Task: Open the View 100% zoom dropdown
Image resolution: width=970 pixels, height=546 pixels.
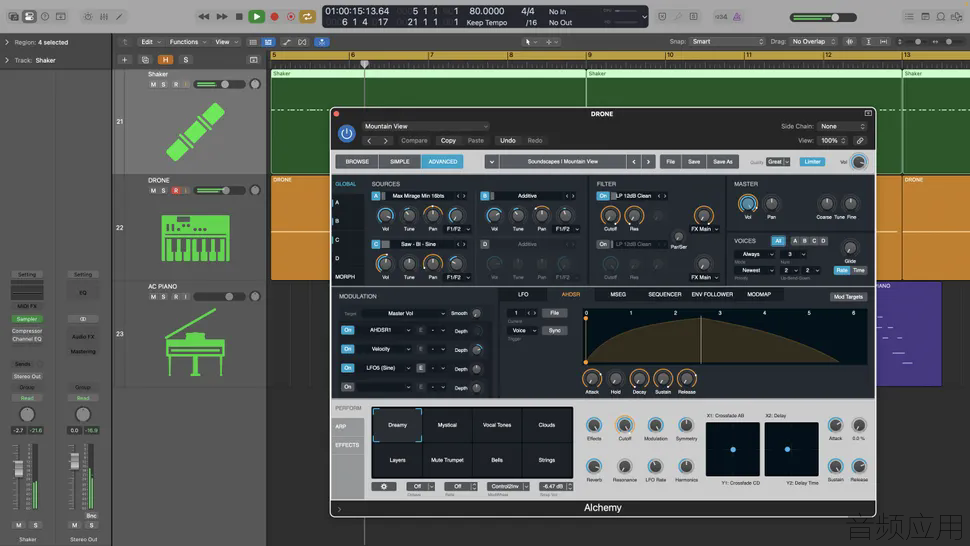Action: click(x=833, y=140)
